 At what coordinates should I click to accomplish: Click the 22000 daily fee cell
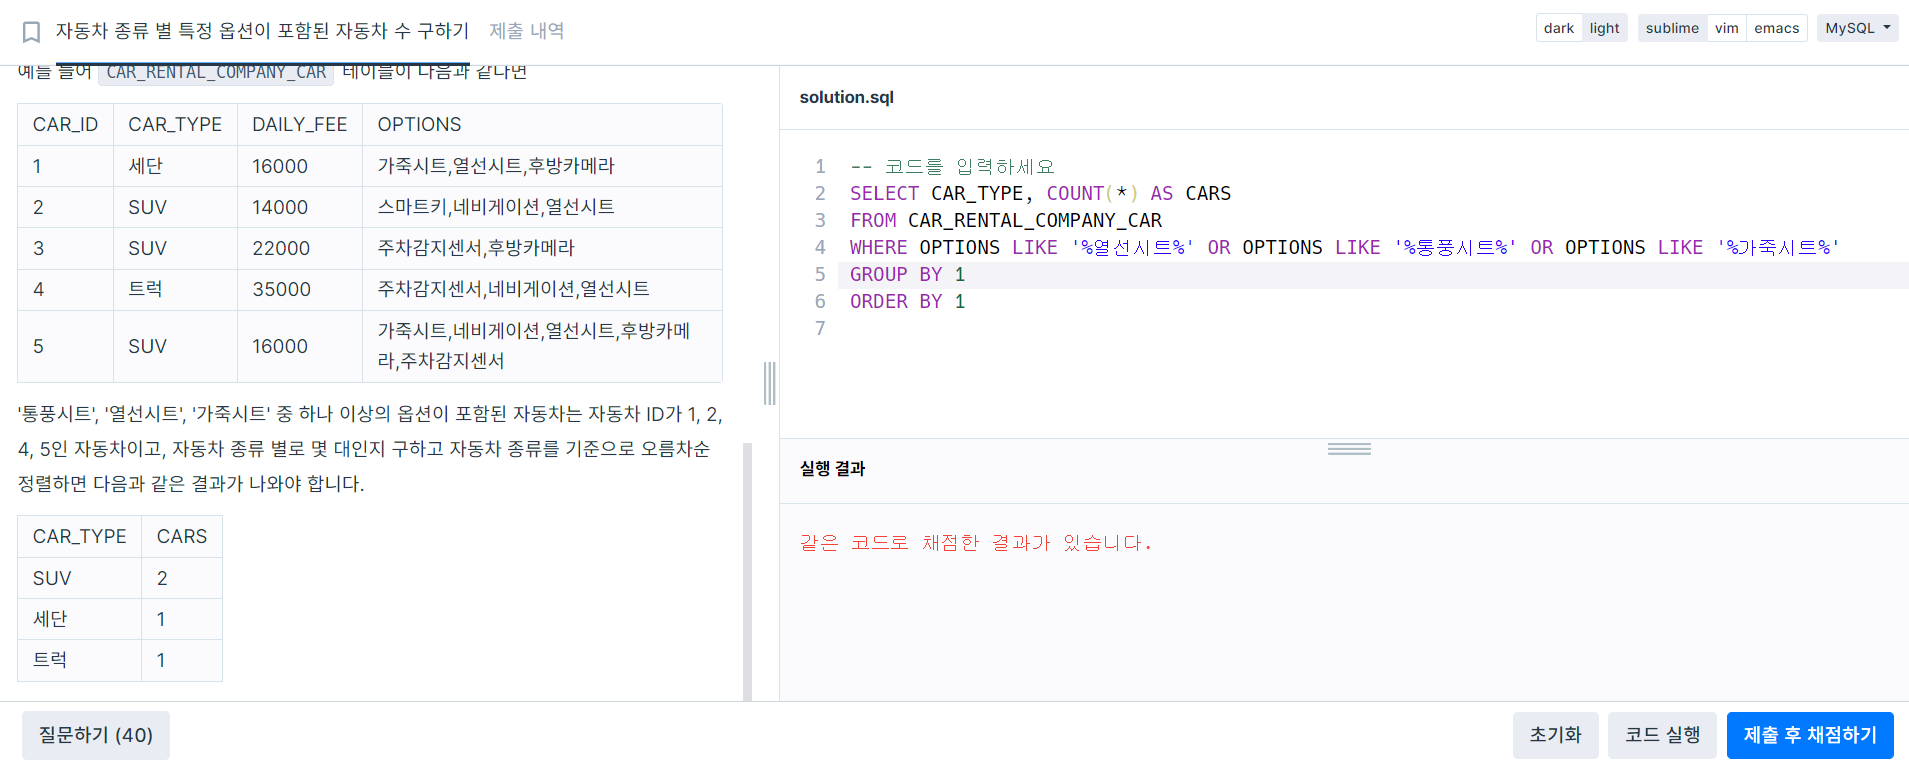click(299, 248)
